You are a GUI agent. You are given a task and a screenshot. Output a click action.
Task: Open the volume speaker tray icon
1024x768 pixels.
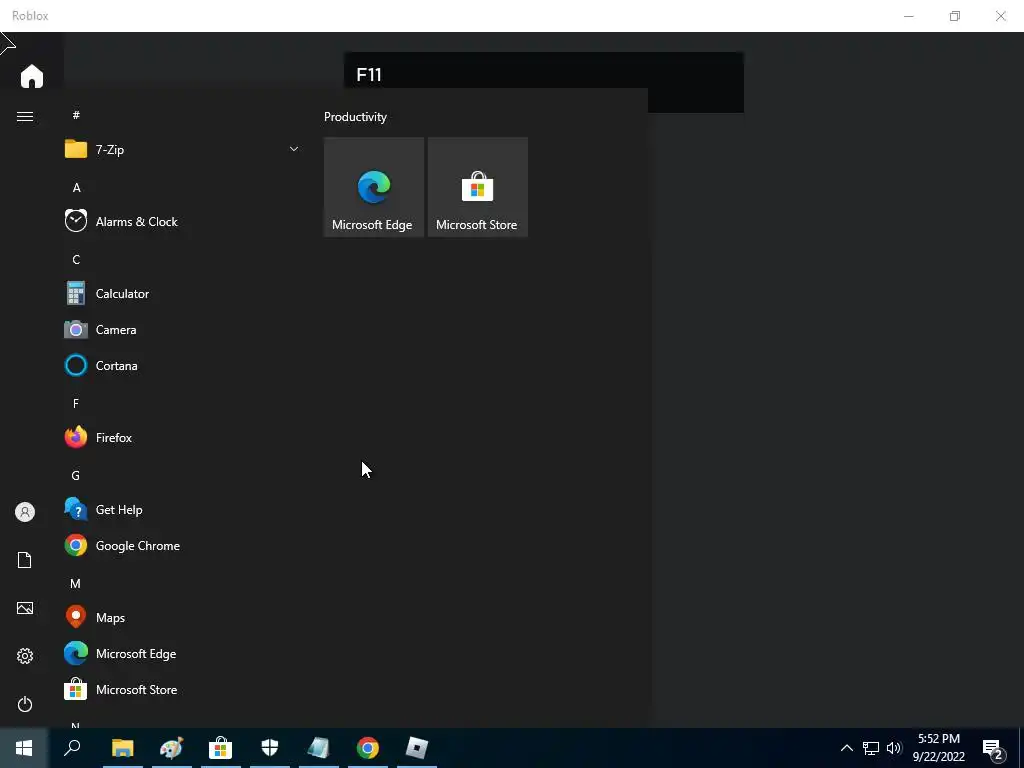(x=893, y=748)
